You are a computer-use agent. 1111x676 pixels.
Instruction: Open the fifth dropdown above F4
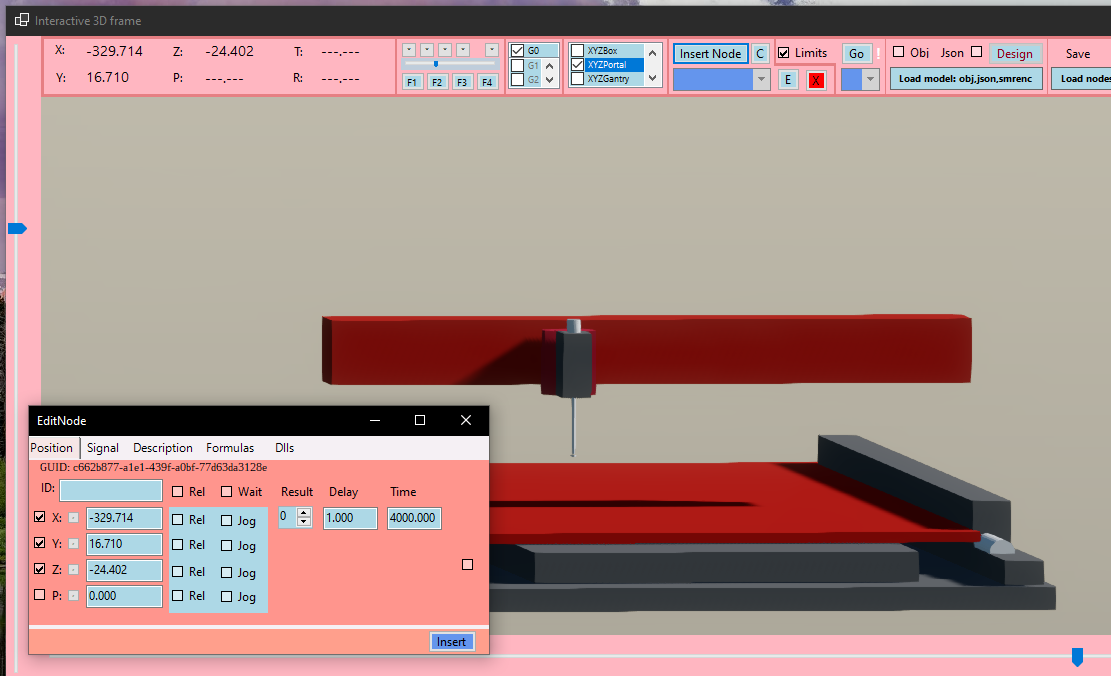coord(492,50)
